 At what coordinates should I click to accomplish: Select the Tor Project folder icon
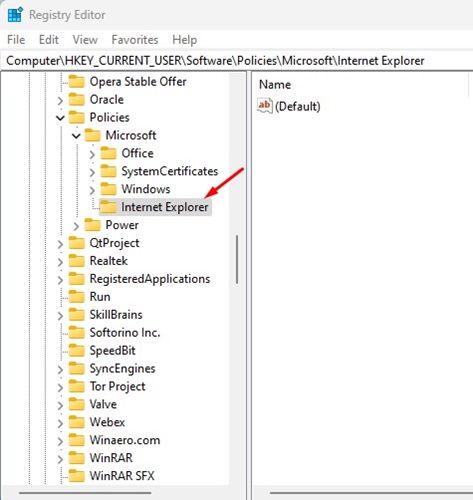[77, 387]
